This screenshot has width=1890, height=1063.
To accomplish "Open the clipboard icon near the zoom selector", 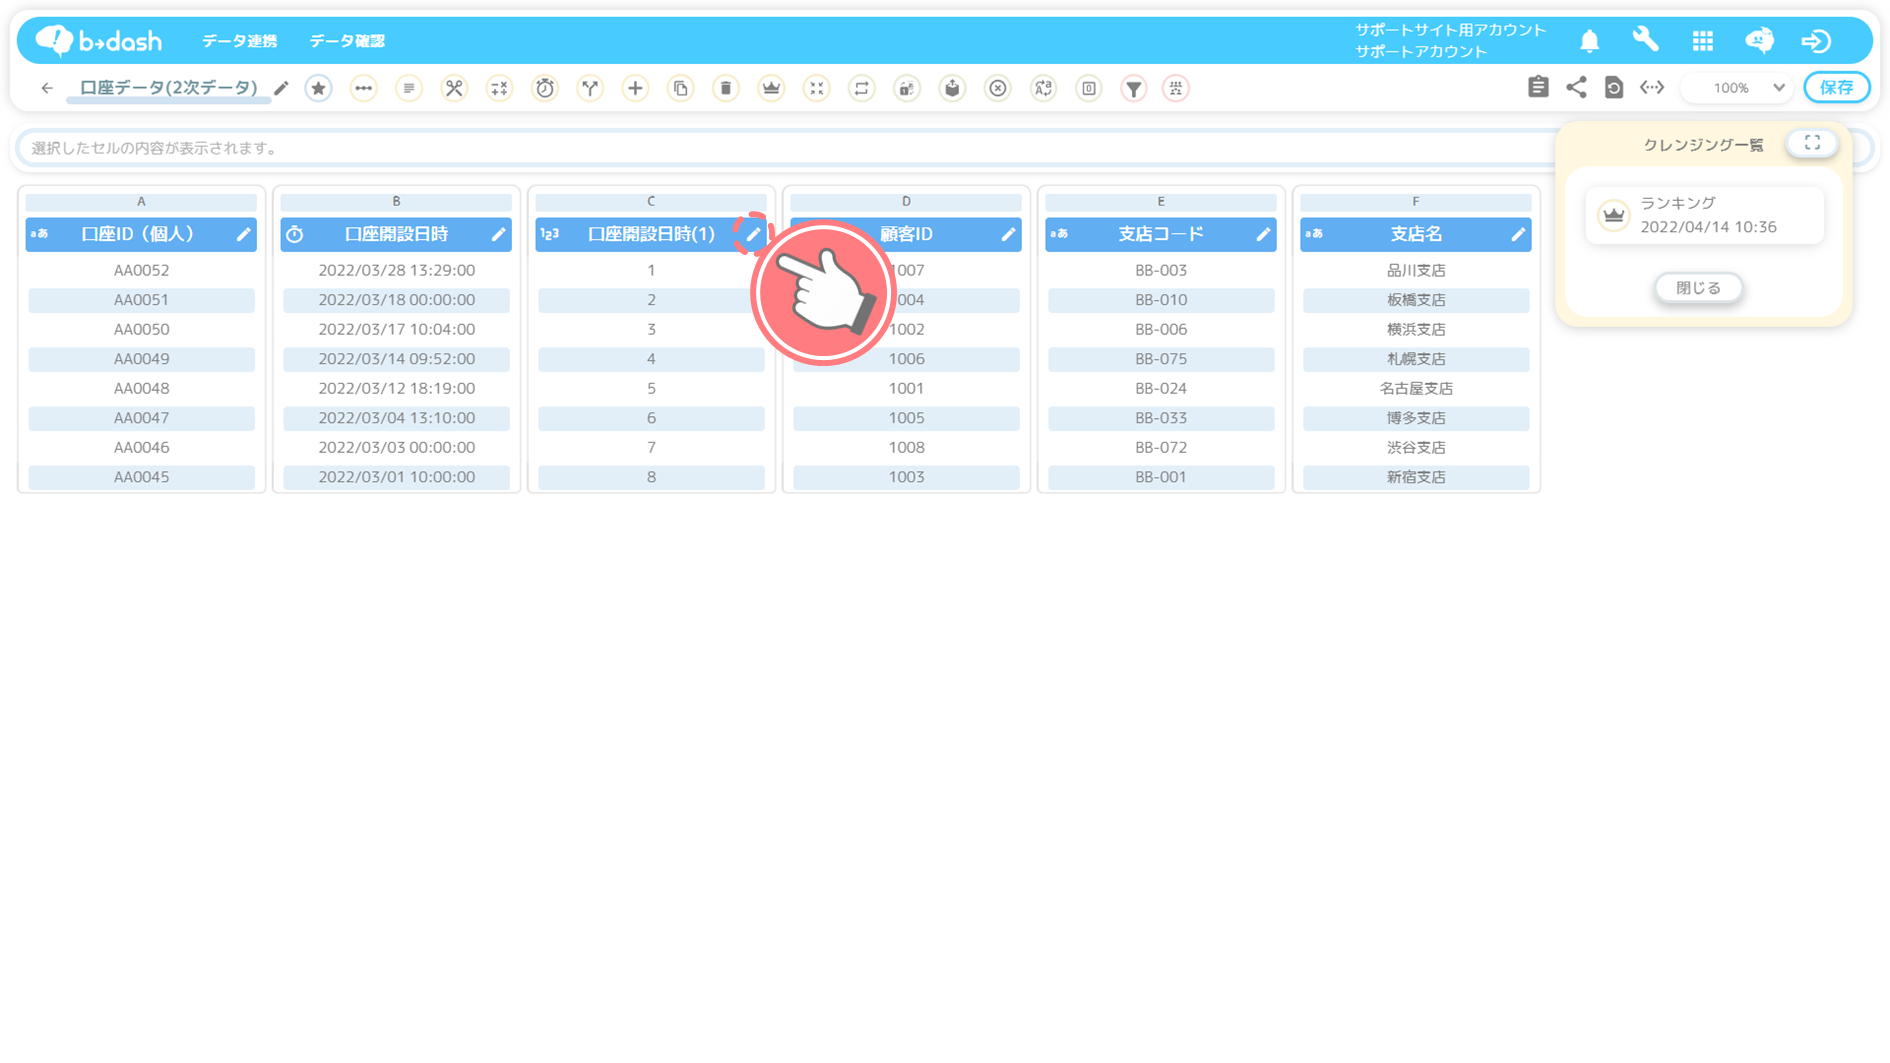I will click(x=1538, y=87).
